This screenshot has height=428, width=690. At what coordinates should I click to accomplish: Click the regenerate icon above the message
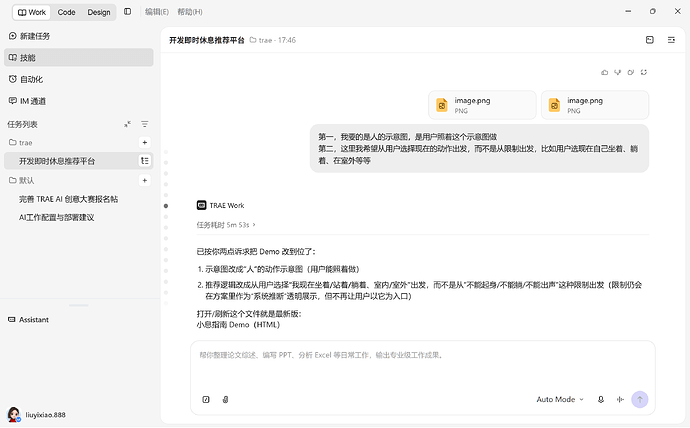point(644,72)
